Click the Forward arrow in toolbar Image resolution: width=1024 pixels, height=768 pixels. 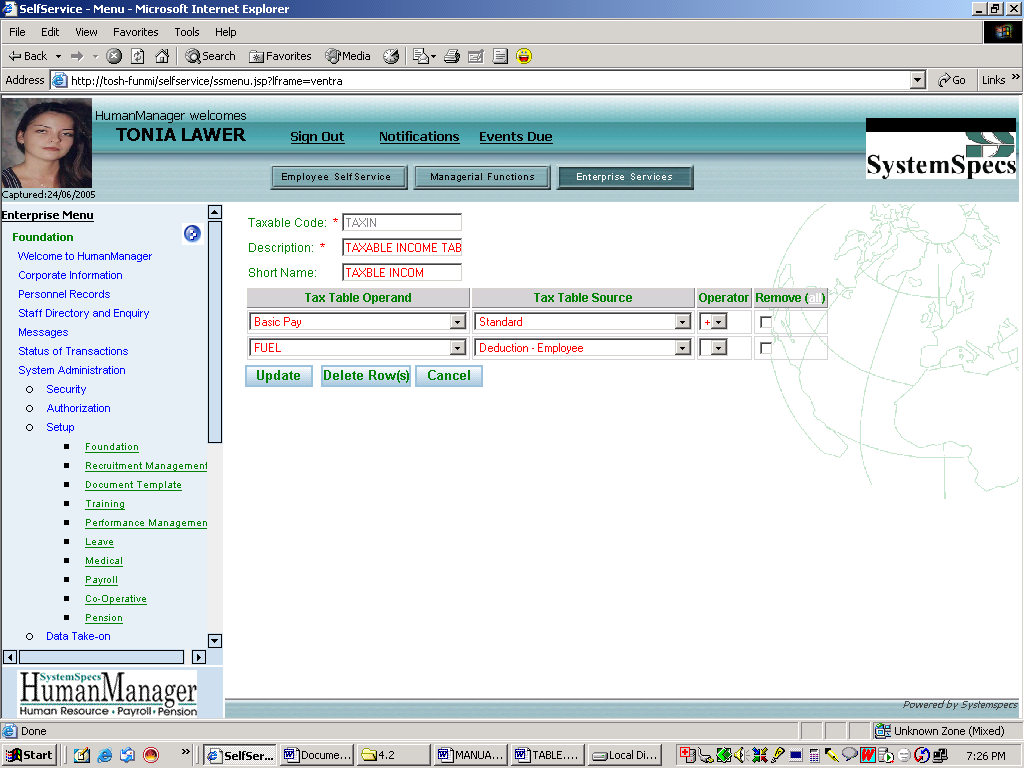point(77,56)
